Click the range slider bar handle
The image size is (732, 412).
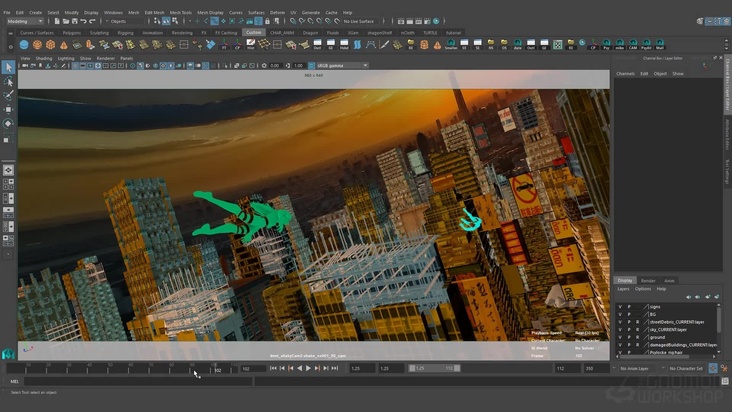pyautogui.click(x=435, y=368)
